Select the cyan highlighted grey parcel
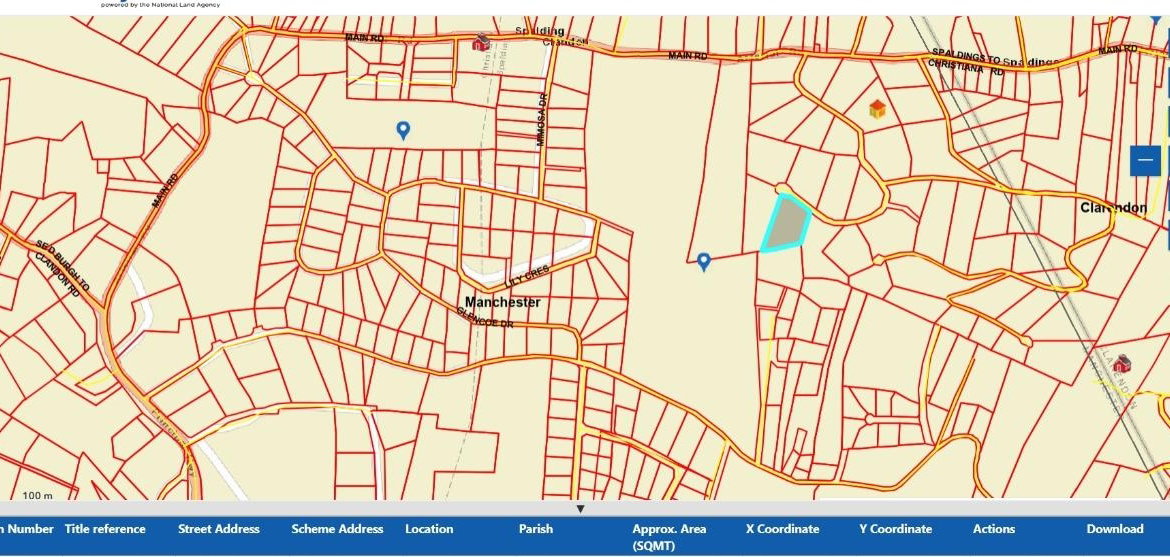The width and height of the screenshot is (1170, 557). [788, 224]
